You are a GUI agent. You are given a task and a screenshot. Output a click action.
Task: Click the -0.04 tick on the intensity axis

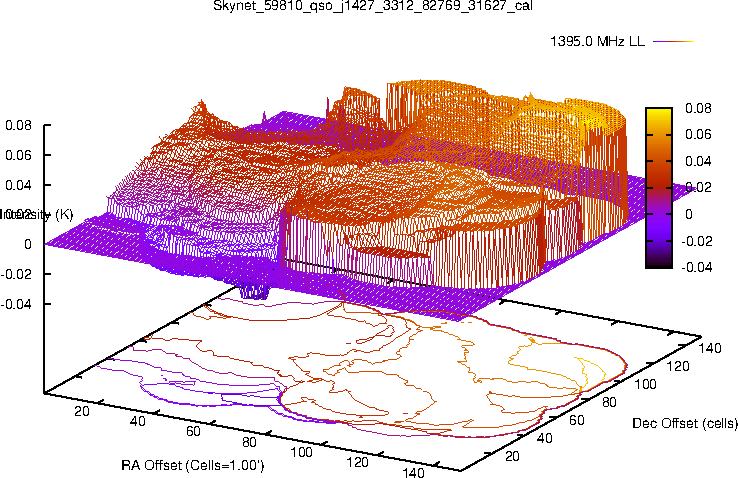[16, 304]
